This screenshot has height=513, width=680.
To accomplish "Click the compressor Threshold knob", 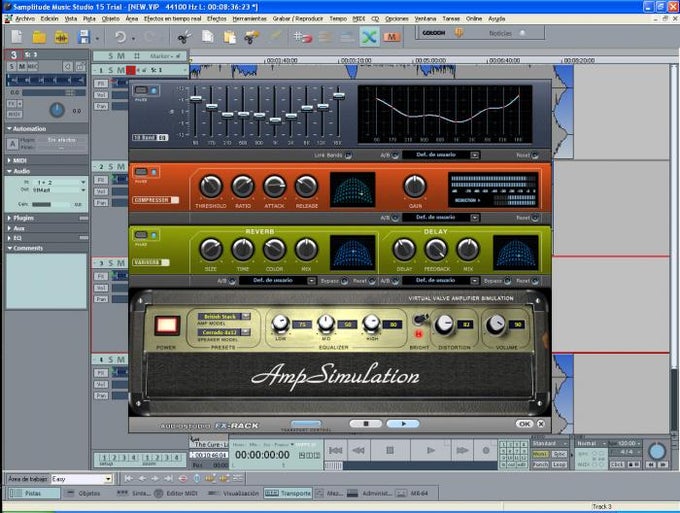I will pos(211,186).
